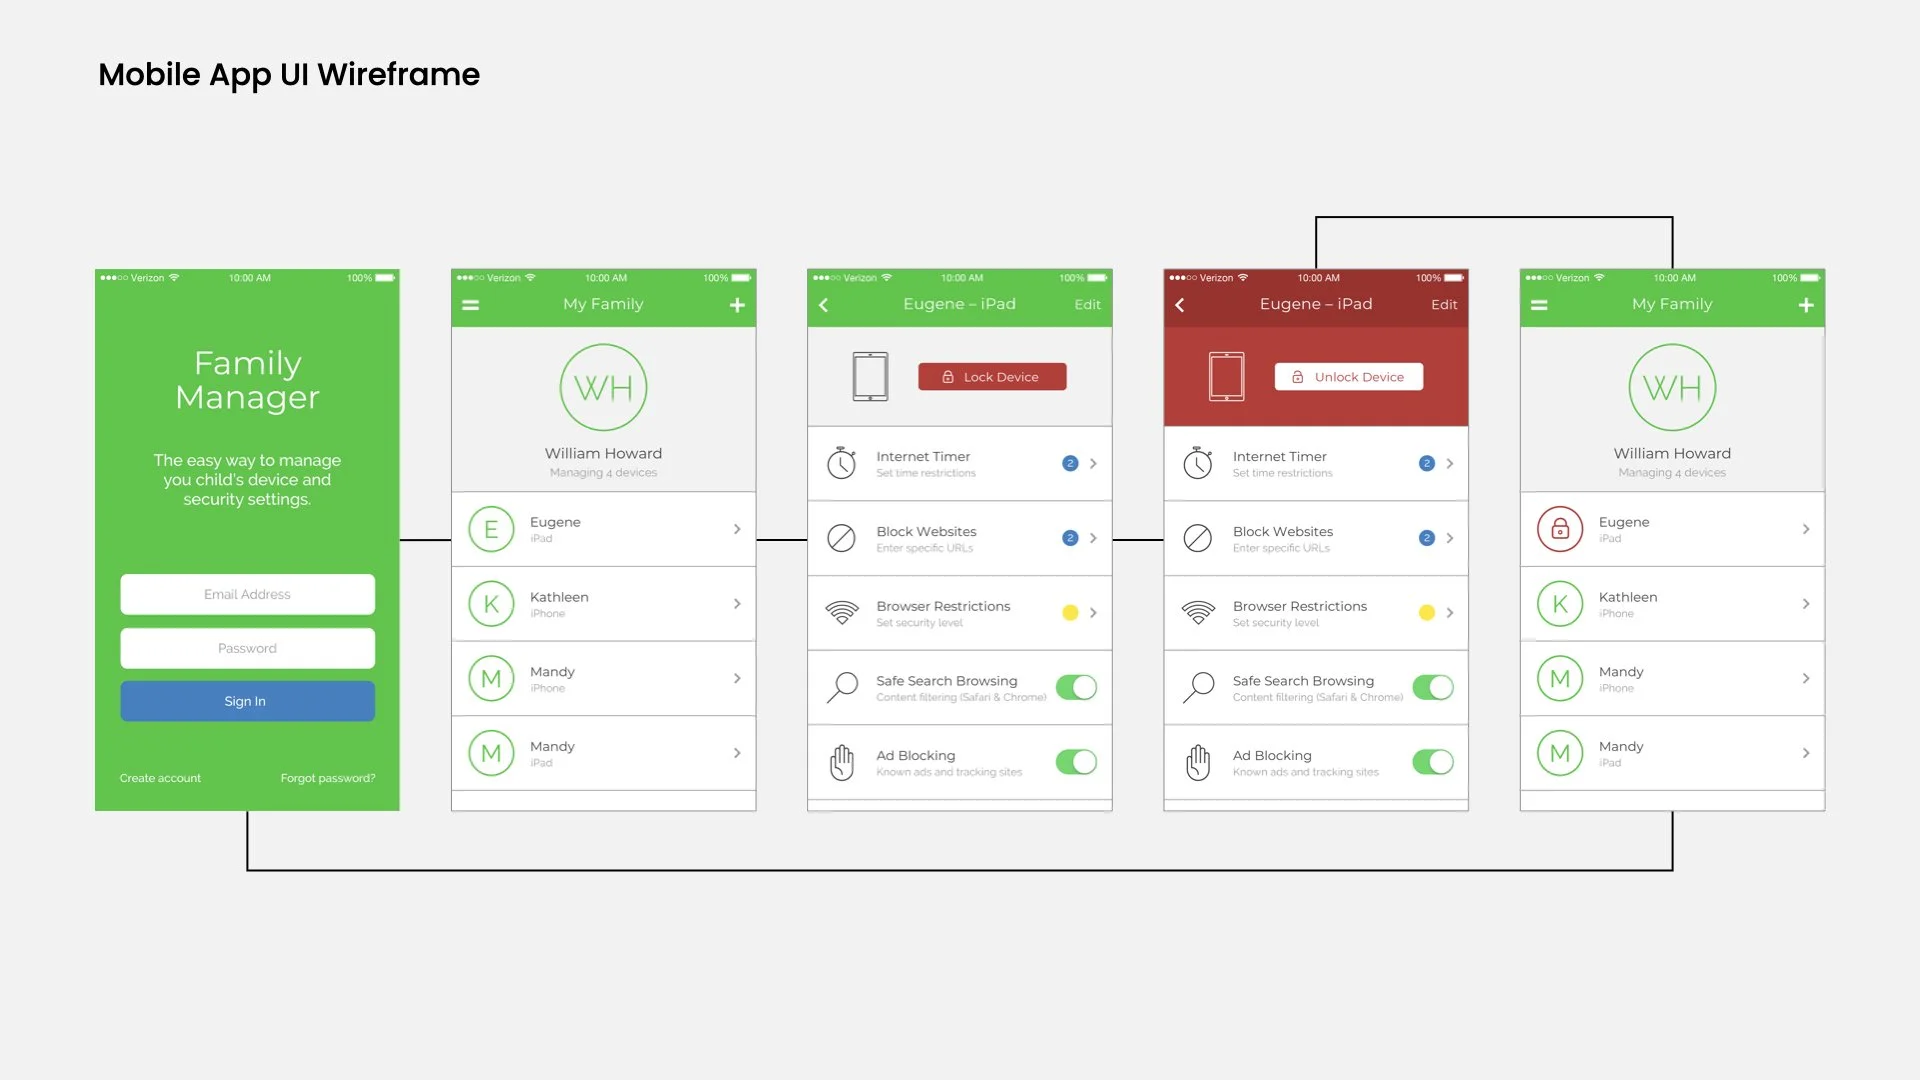Click magnifier icon for Safe Search in red screen
The image size is (1920, 1080).
1197,687
